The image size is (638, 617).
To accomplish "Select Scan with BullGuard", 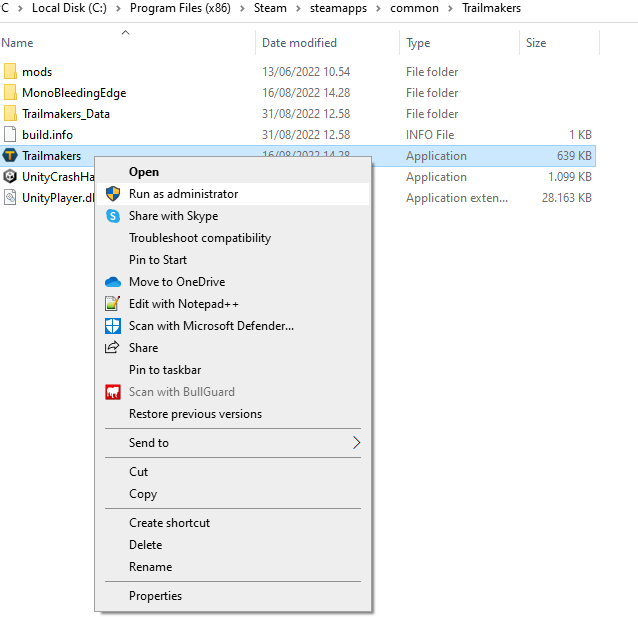I will (233, 392).
